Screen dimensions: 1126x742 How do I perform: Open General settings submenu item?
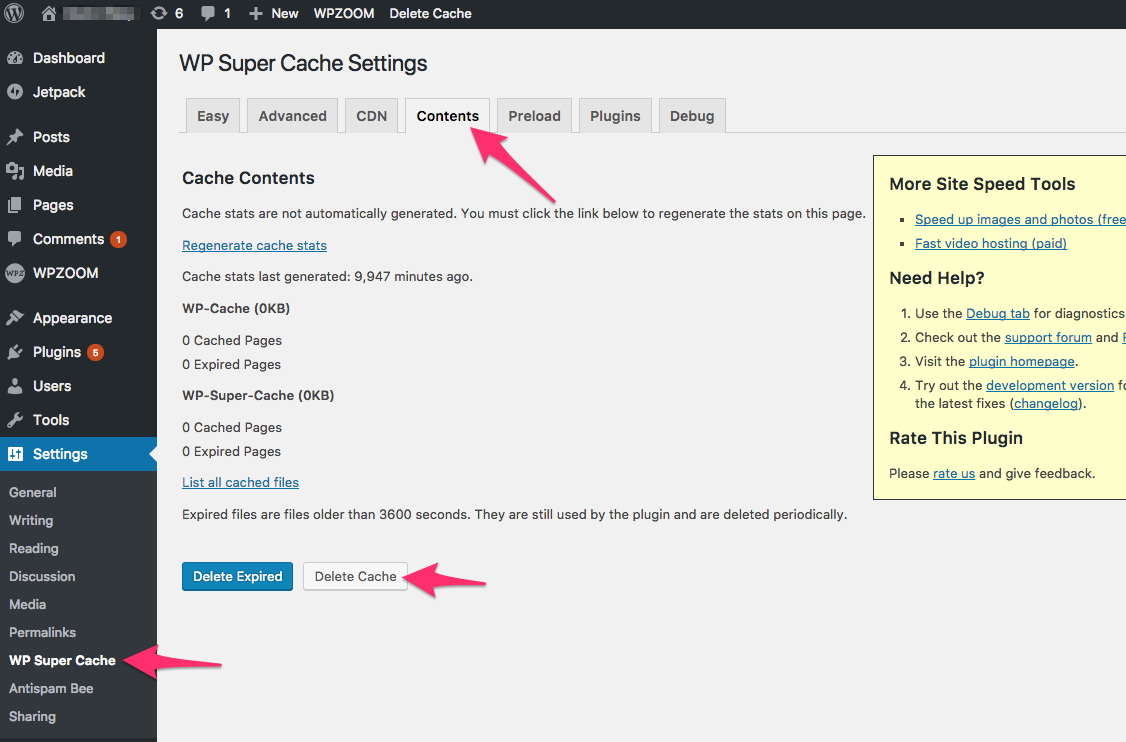(x=33, y=493)
